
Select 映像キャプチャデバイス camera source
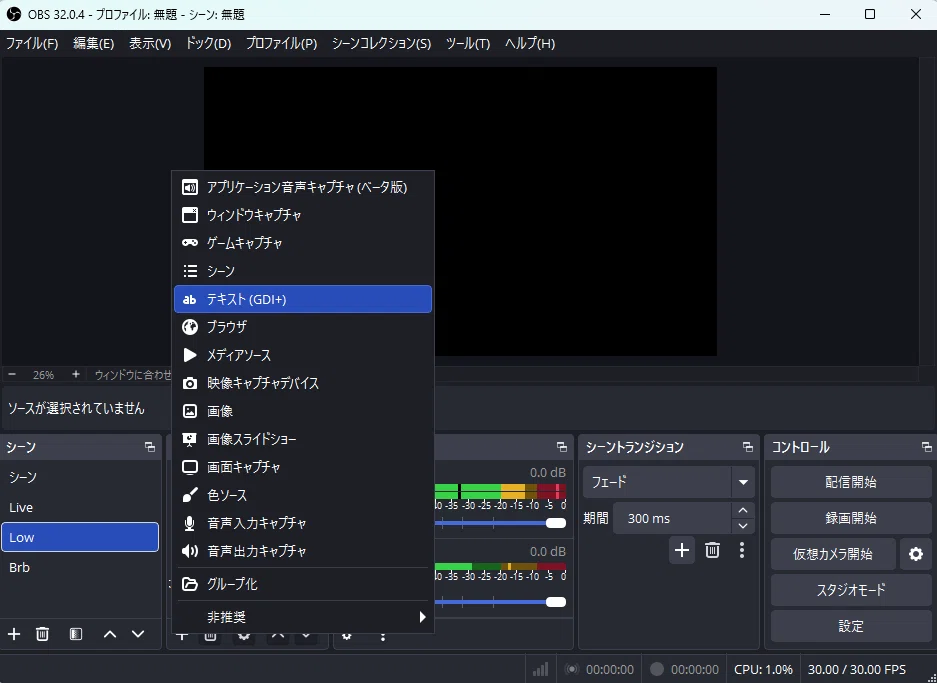(302, 383)
